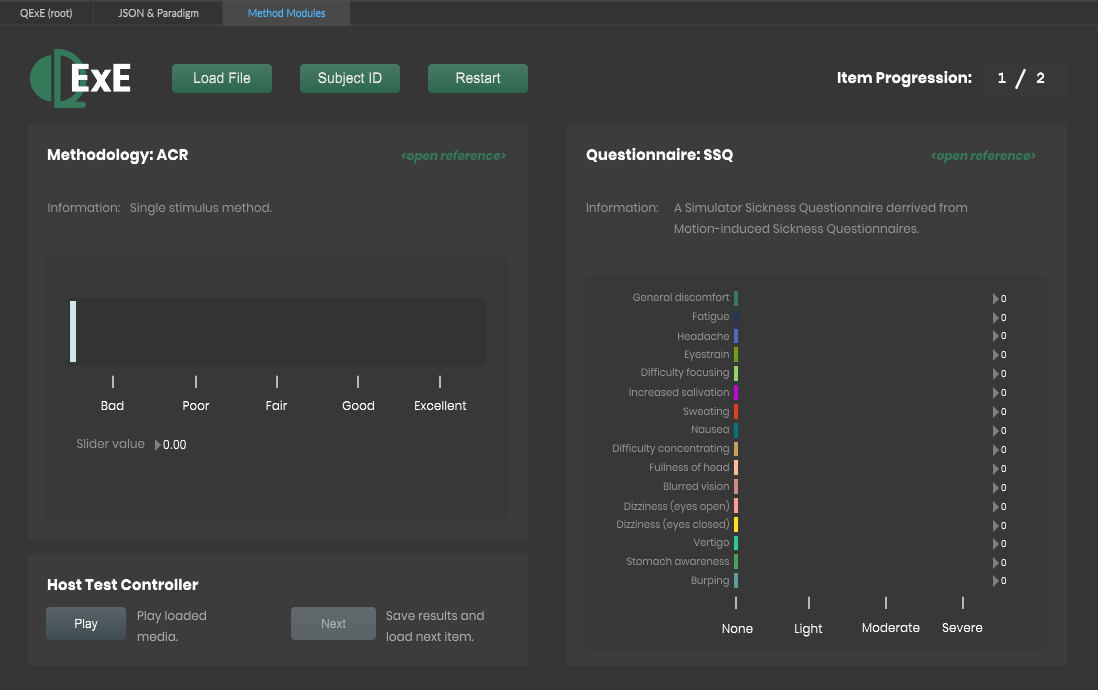Click the Increased salivation value number box
1098x690 pixels.
pyautogui.click(x=1000, y=393)
